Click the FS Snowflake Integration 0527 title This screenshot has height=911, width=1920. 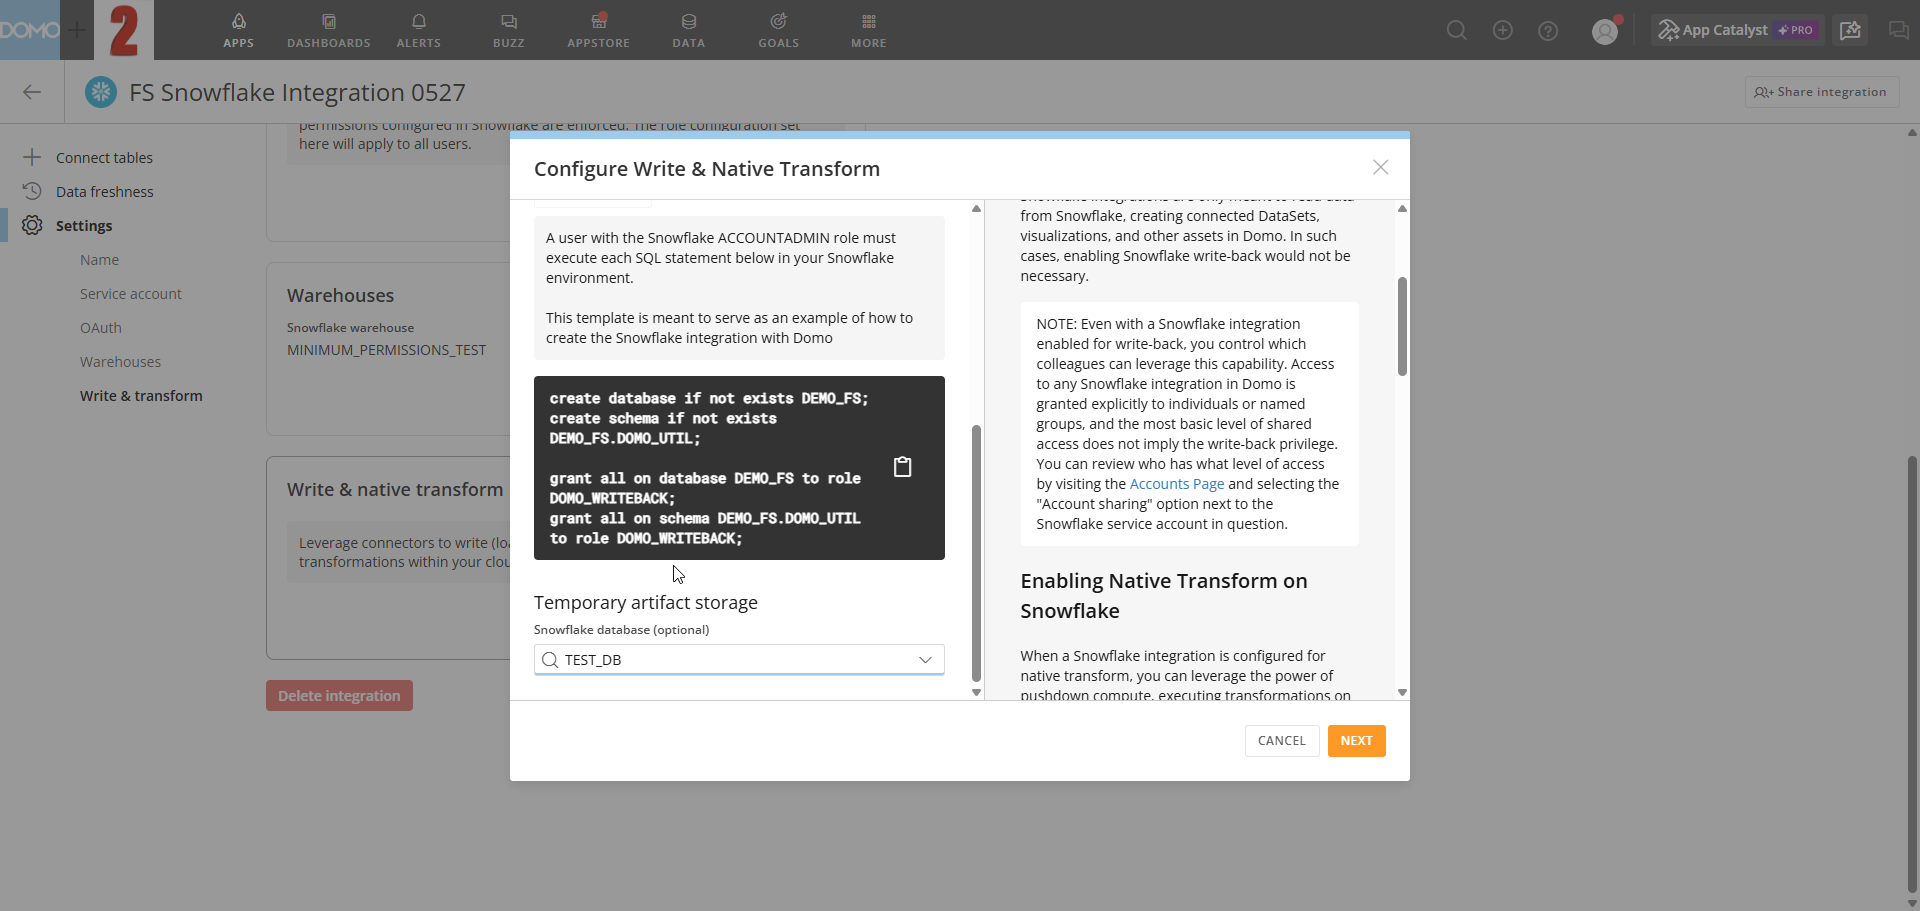coord(297,92)
